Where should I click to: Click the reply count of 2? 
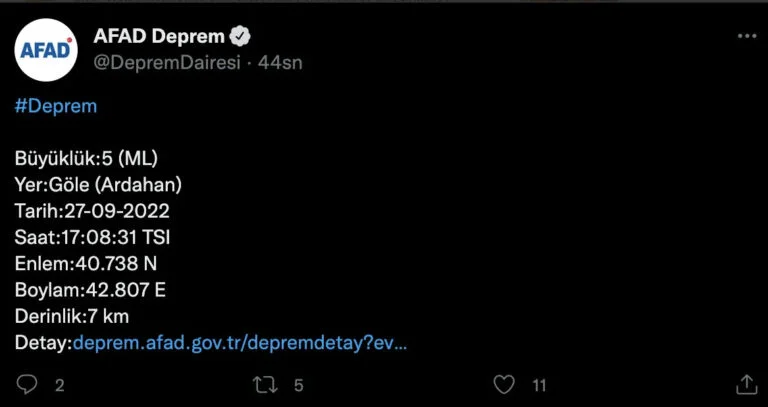coord(60,385)
